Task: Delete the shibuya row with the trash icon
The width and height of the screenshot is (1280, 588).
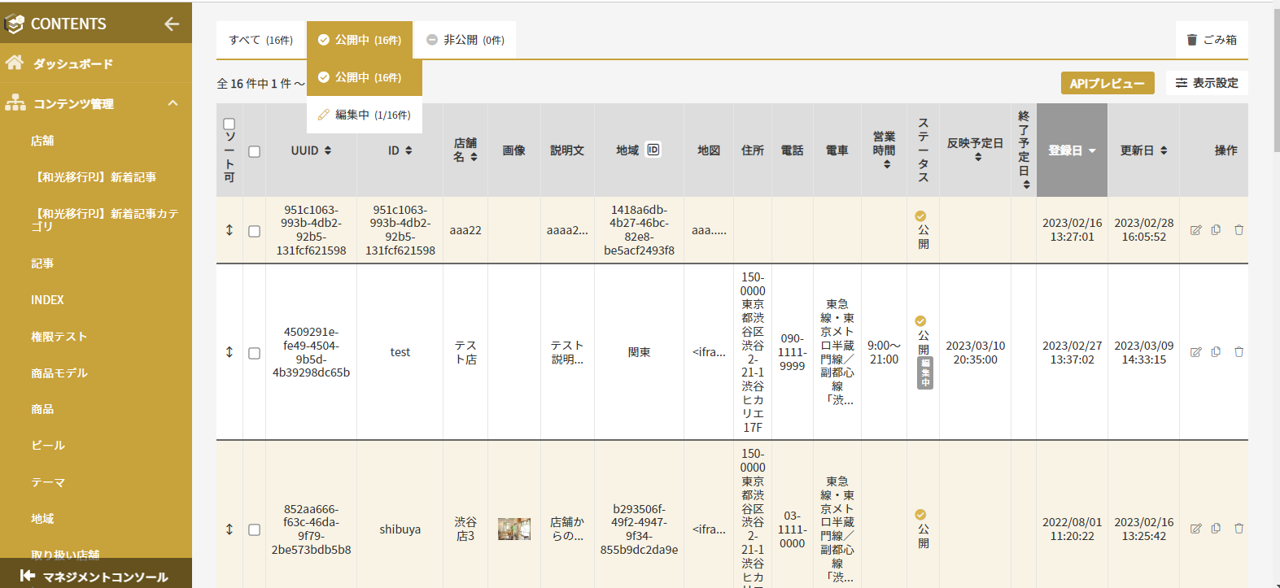Action: (x=1239, y=529)
